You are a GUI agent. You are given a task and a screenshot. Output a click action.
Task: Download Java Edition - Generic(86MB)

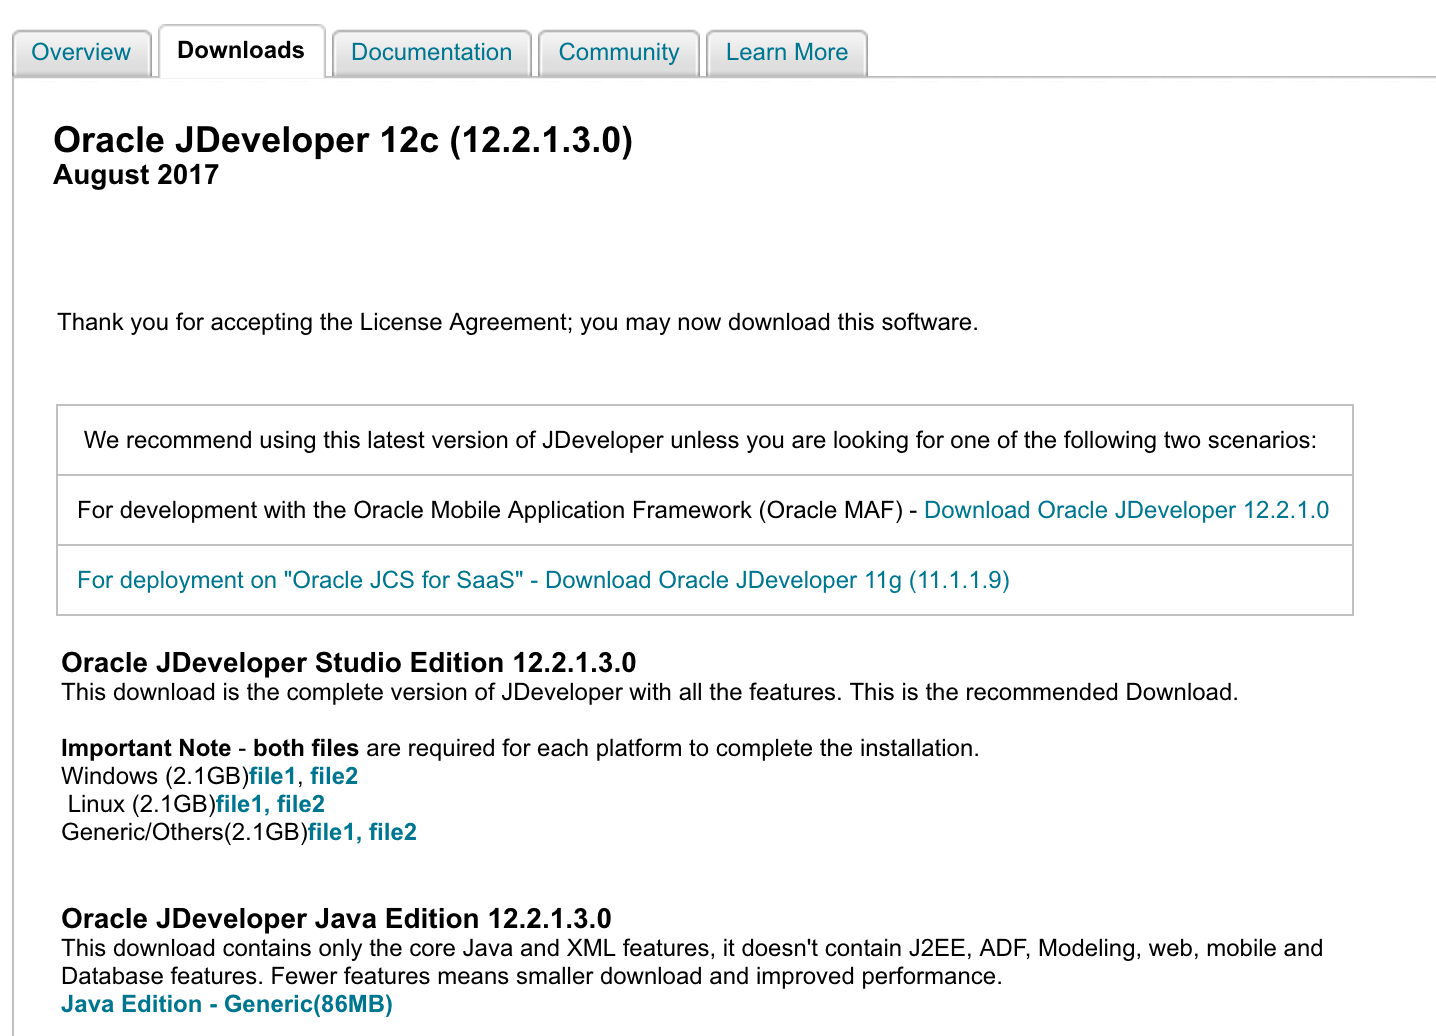pos(227,1004)
